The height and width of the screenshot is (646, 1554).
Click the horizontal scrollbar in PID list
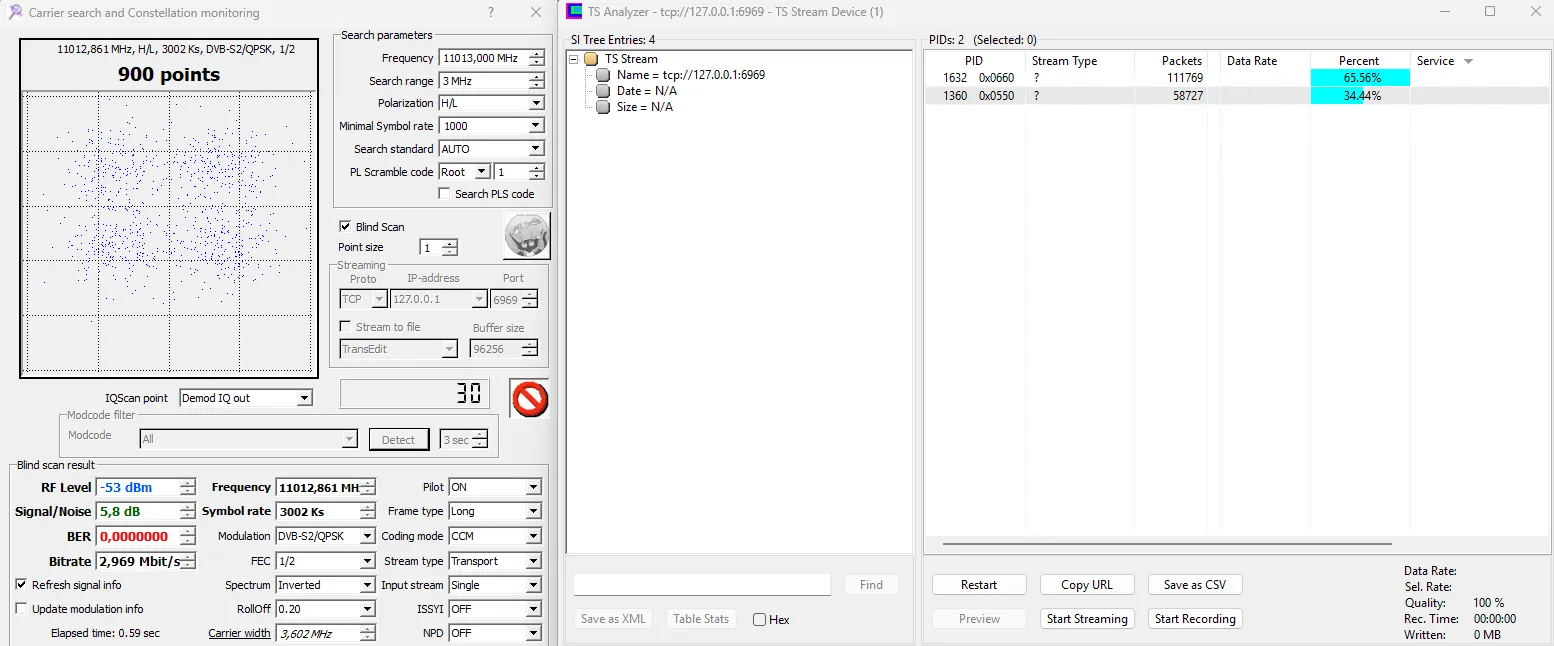(x=1166, y=544)
